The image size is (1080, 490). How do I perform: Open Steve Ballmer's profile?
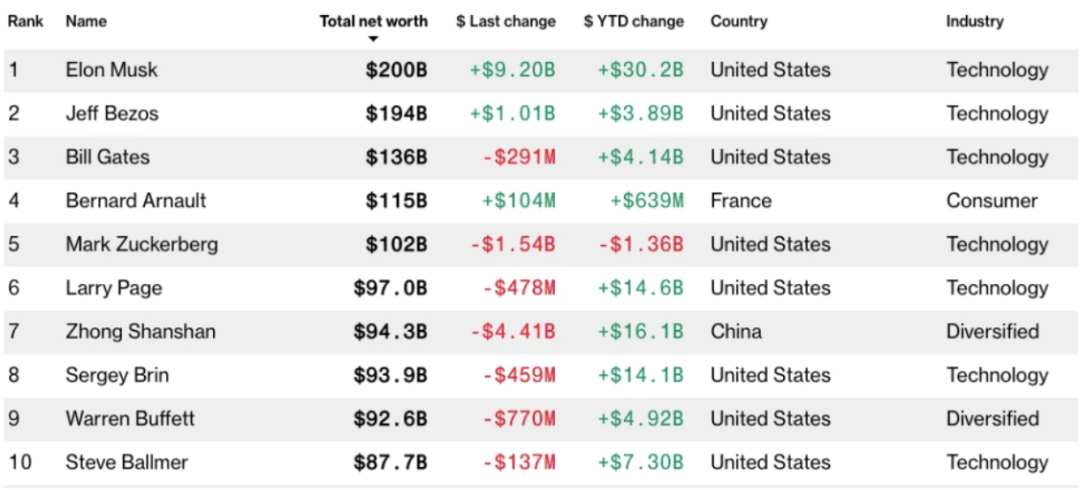click(x=127, y=462)
